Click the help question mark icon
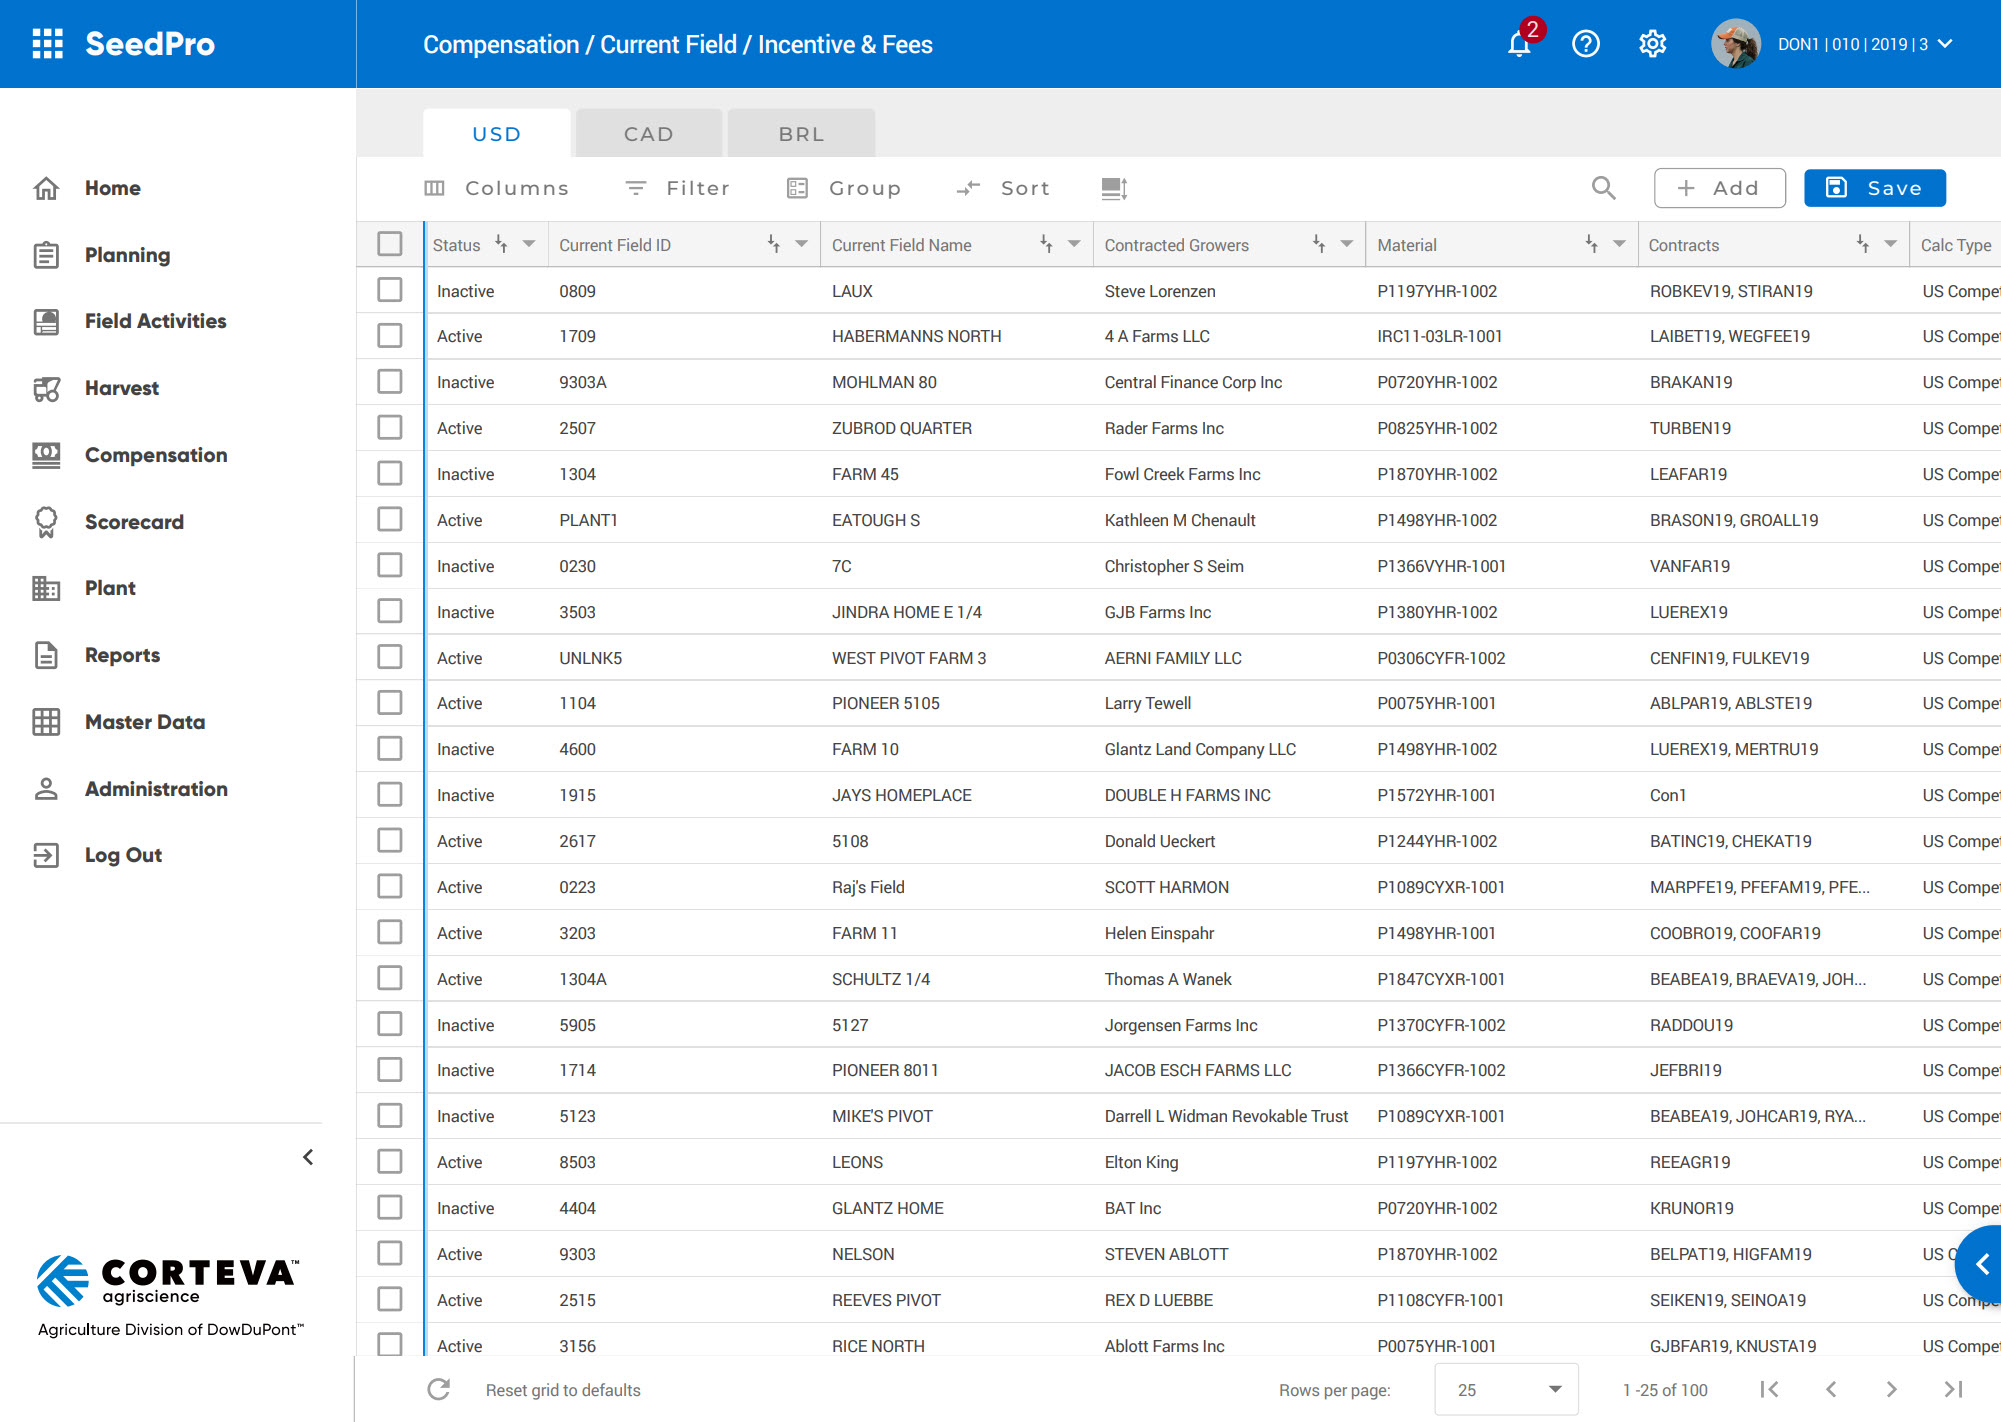 1585,44
